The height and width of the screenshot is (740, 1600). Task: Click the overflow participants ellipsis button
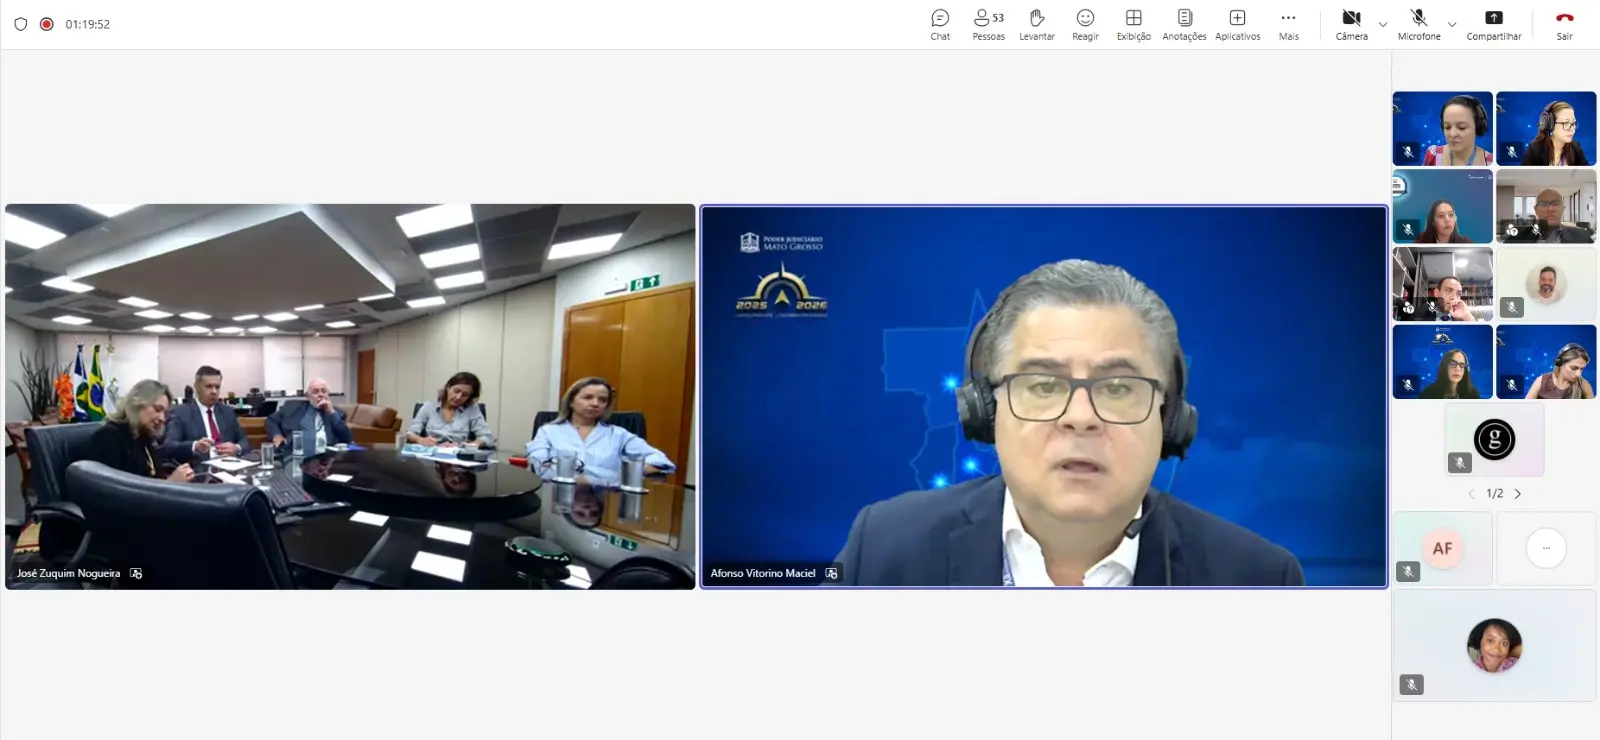click(x=1545, y=548)
